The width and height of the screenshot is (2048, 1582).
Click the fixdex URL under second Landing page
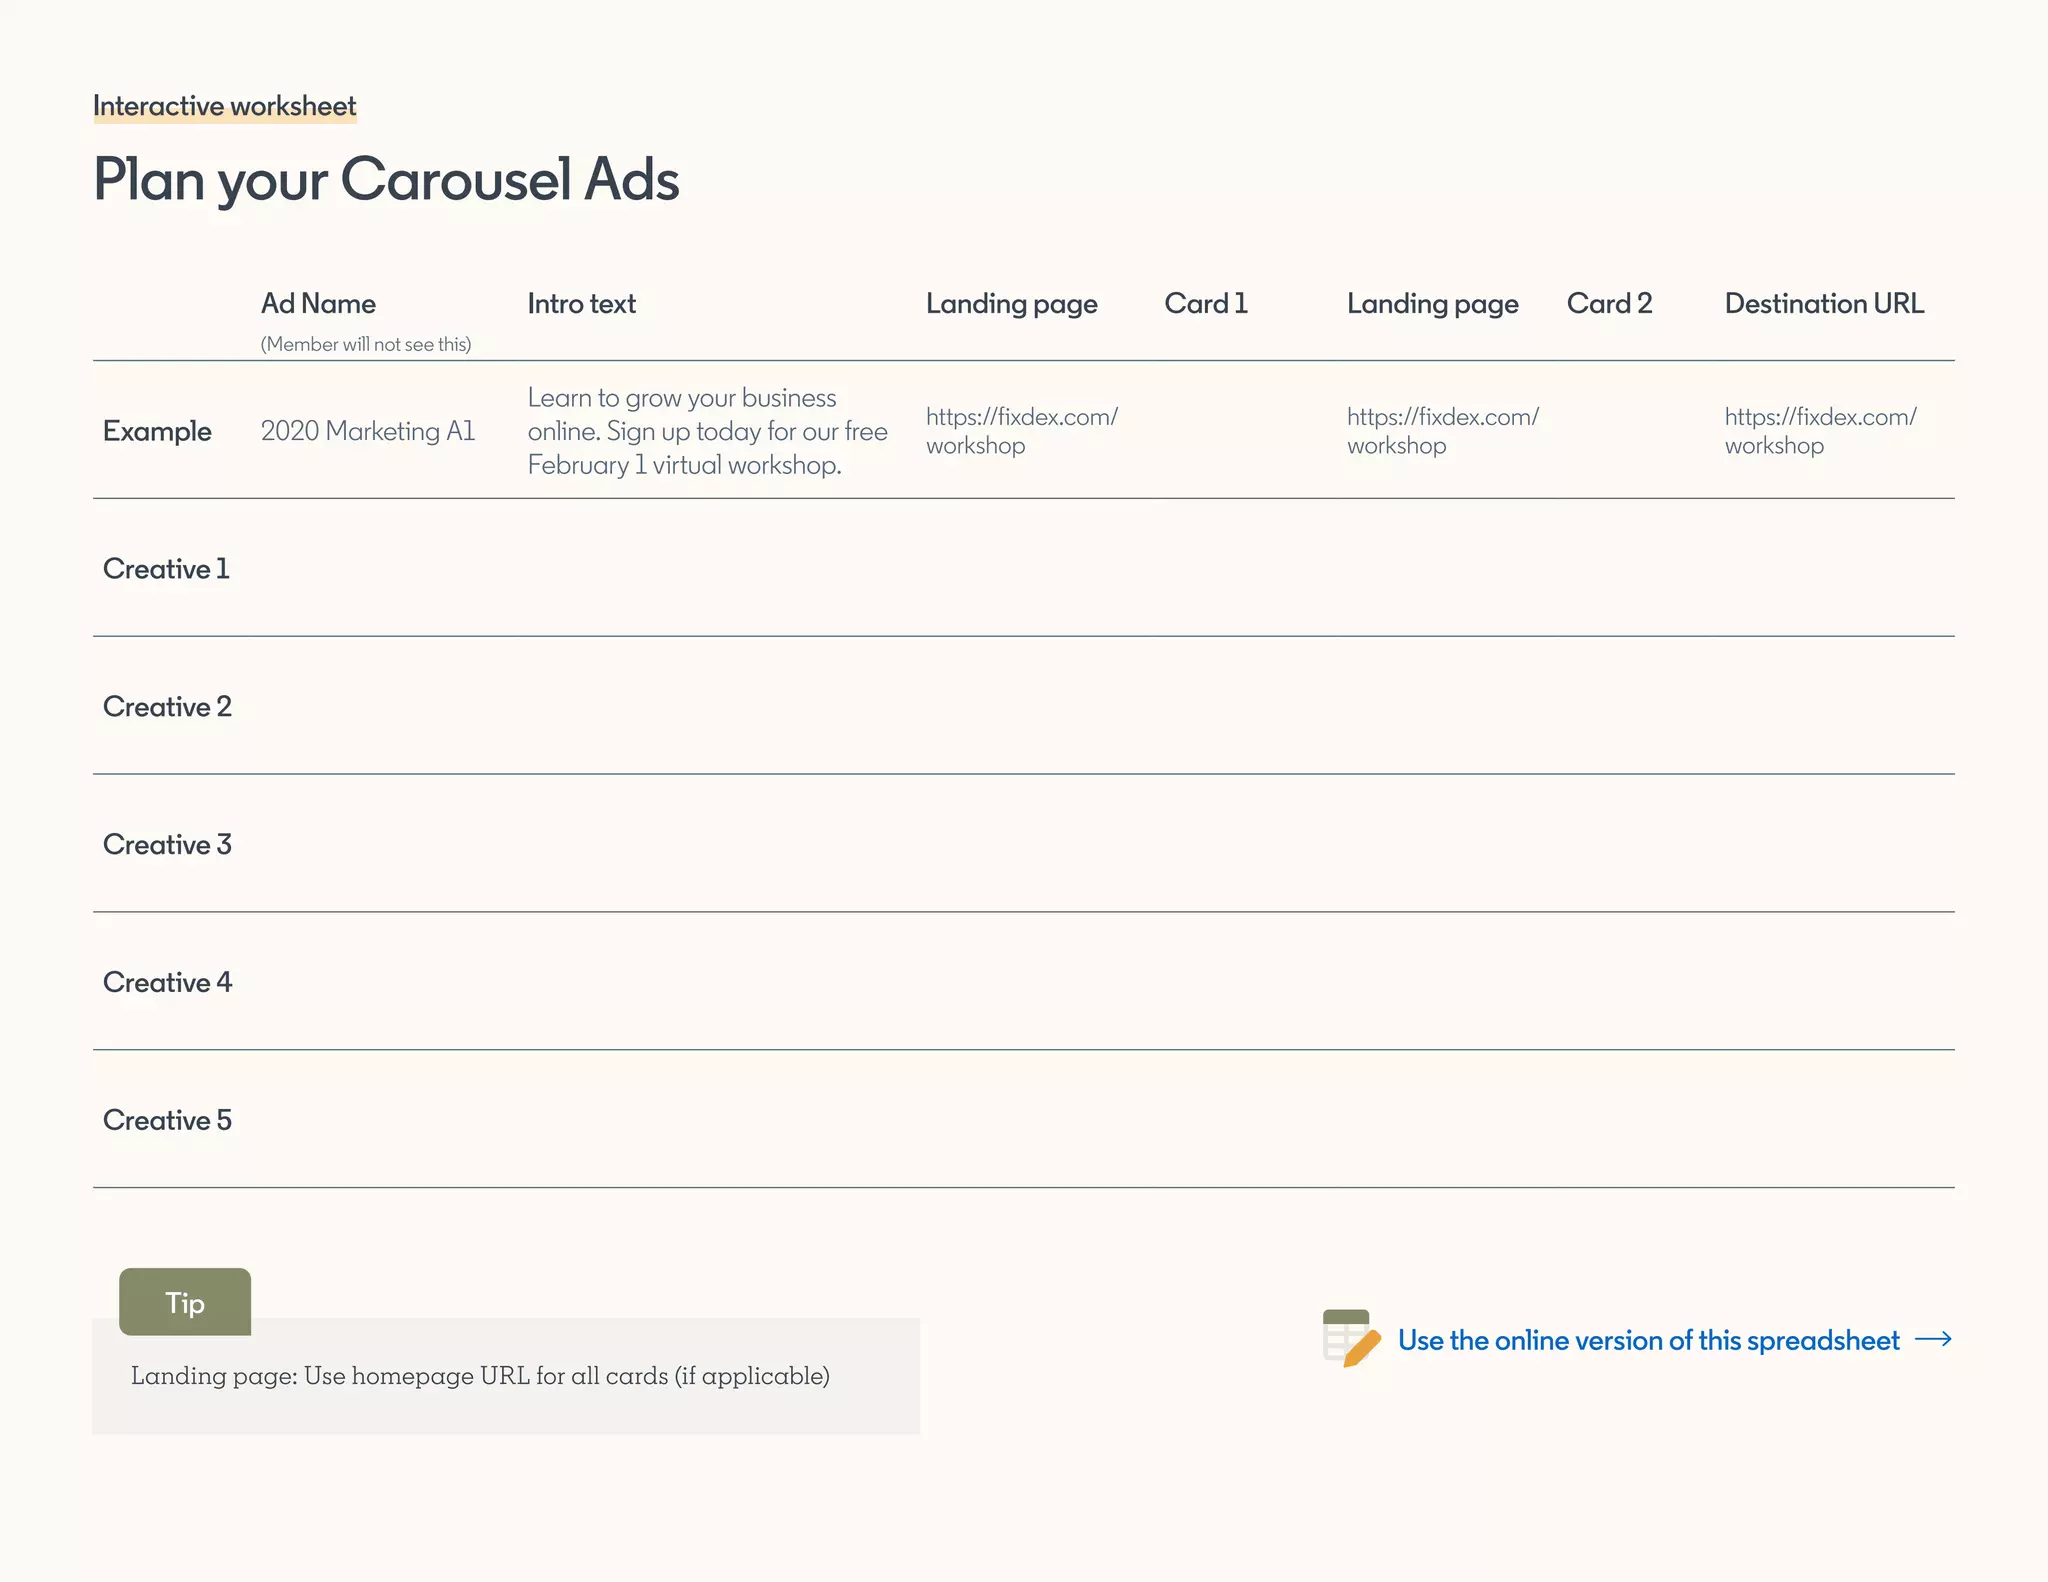point(1442,431)
